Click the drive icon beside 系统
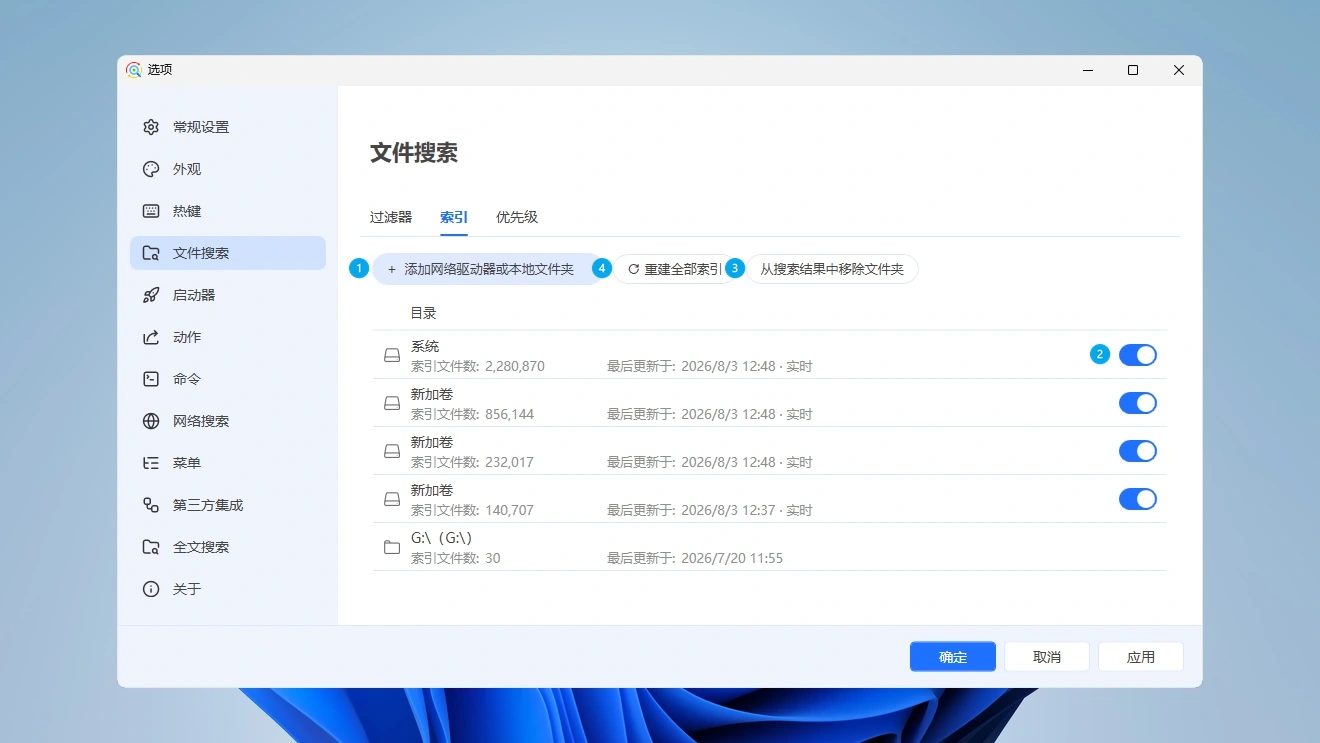 pos(392,355)
